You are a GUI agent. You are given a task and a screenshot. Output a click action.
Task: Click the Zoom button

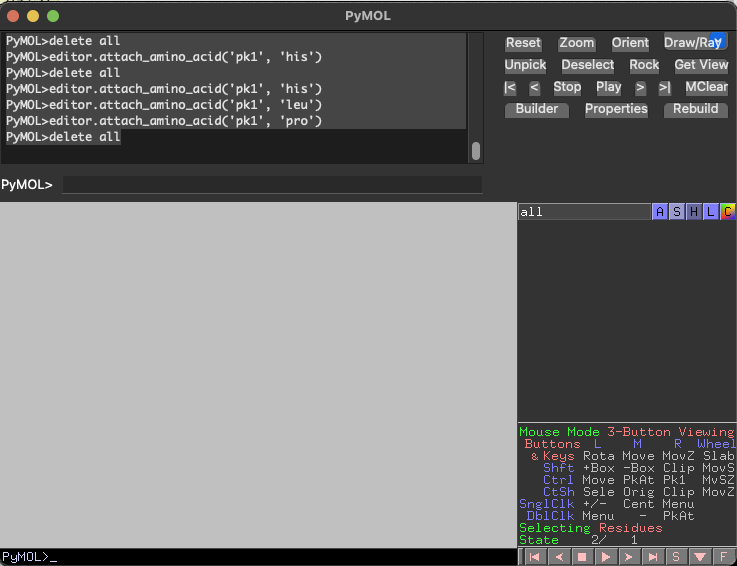tap(577, 43)
